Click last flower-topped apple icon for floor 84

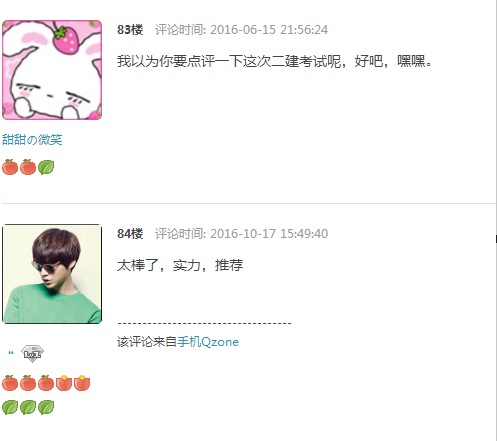tap(82, 383)
